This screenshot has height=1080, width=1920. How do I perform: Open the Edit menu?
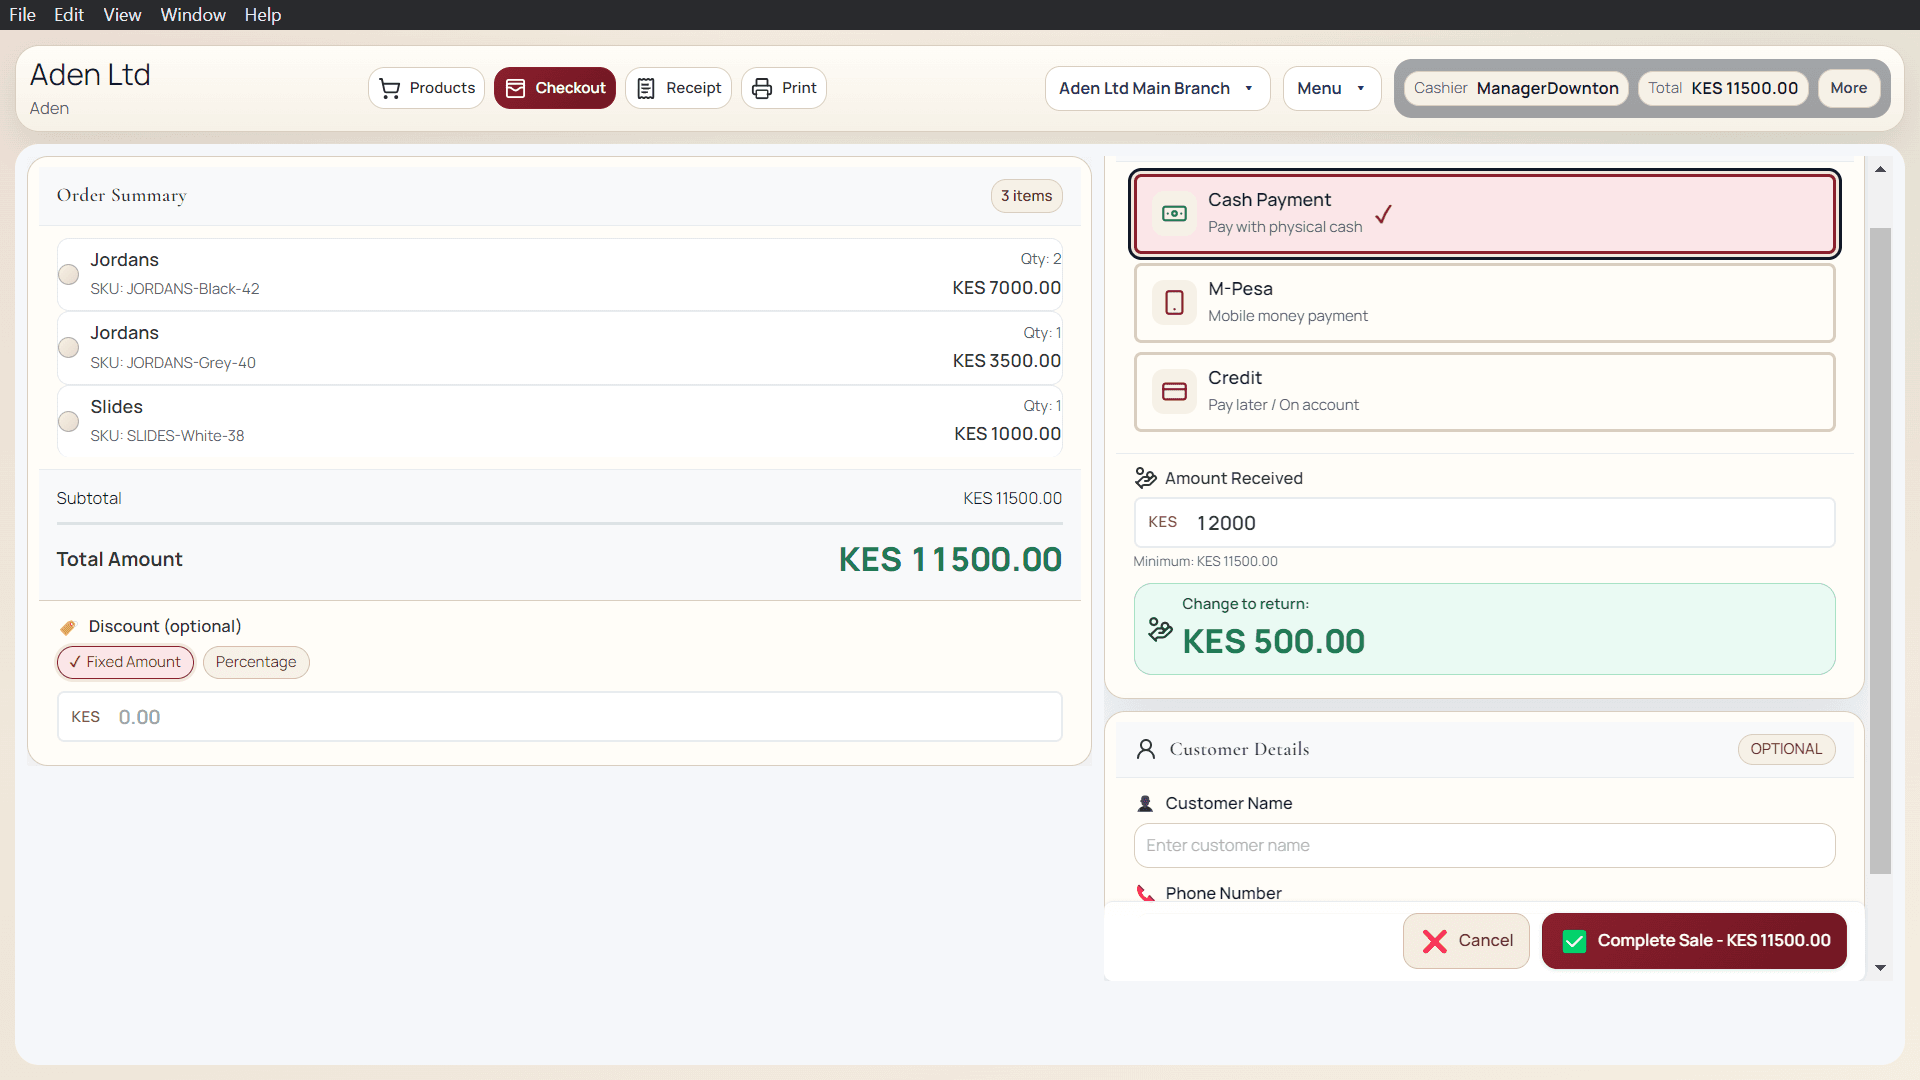tap(69, 15)
